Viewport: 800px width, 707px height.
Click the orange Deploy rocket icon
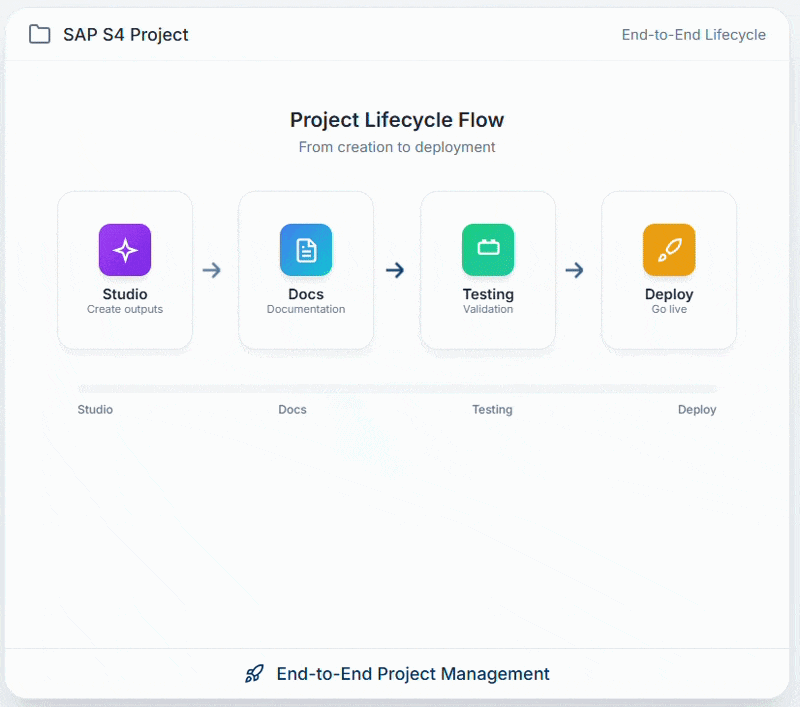pyautogui.click(x=669, y=250)
